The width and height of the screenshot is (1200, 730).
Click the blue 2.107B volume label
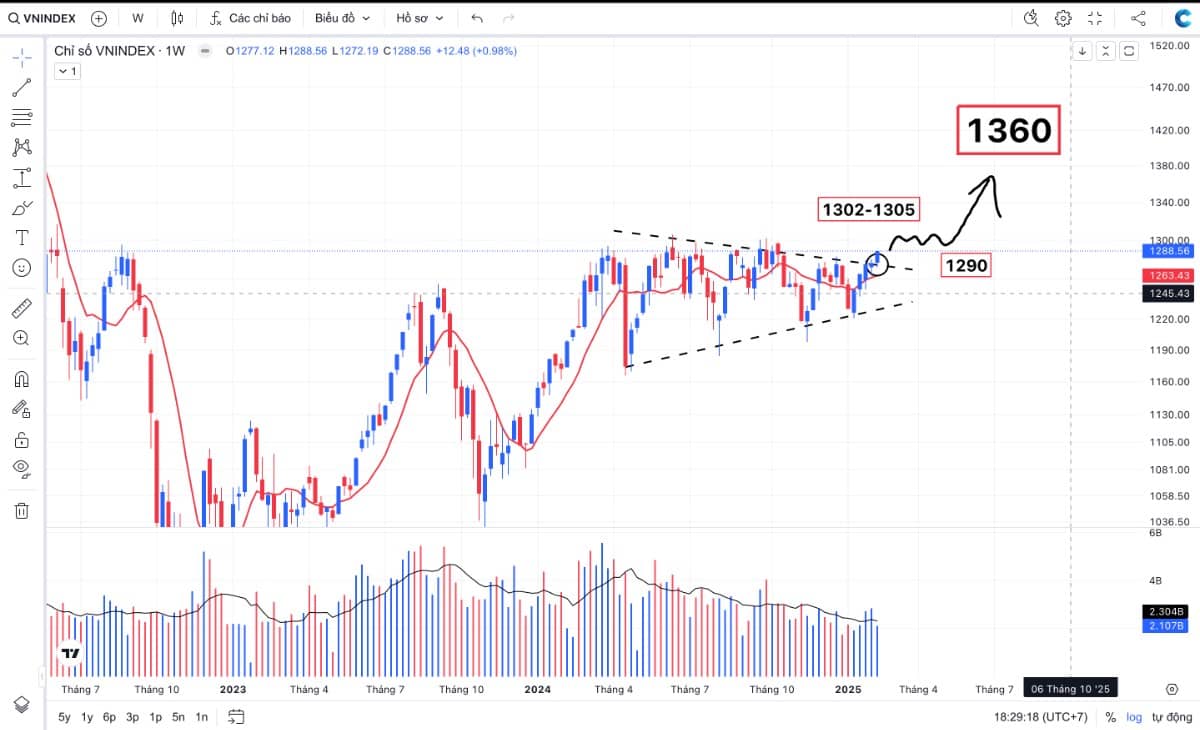1167,626
